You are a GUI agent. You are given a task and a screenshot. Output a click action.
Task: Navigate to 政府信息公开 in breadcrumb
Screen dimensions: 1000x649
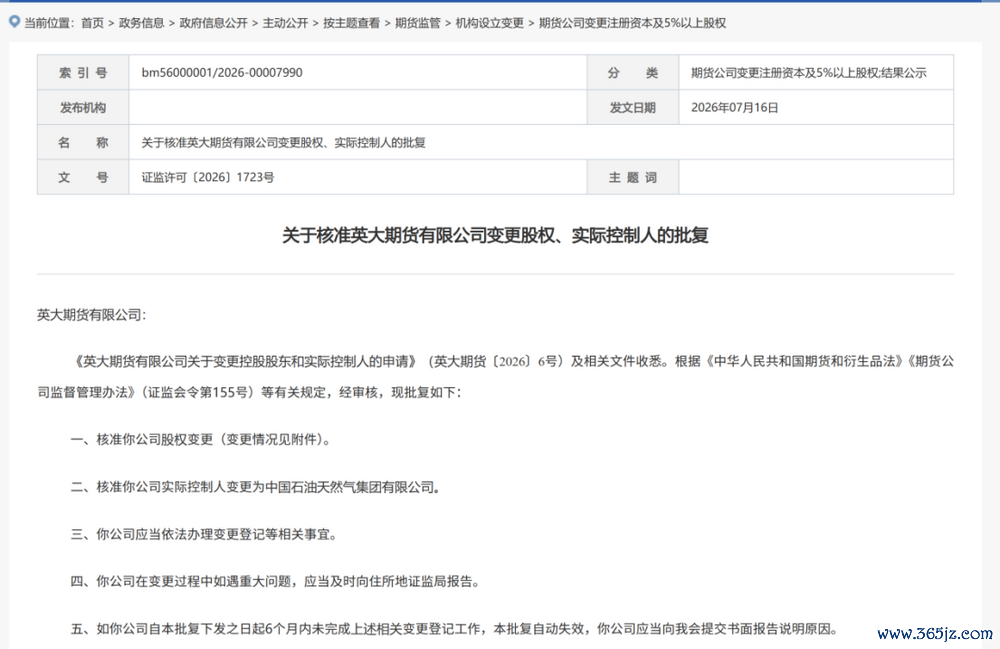coord(213,23)
